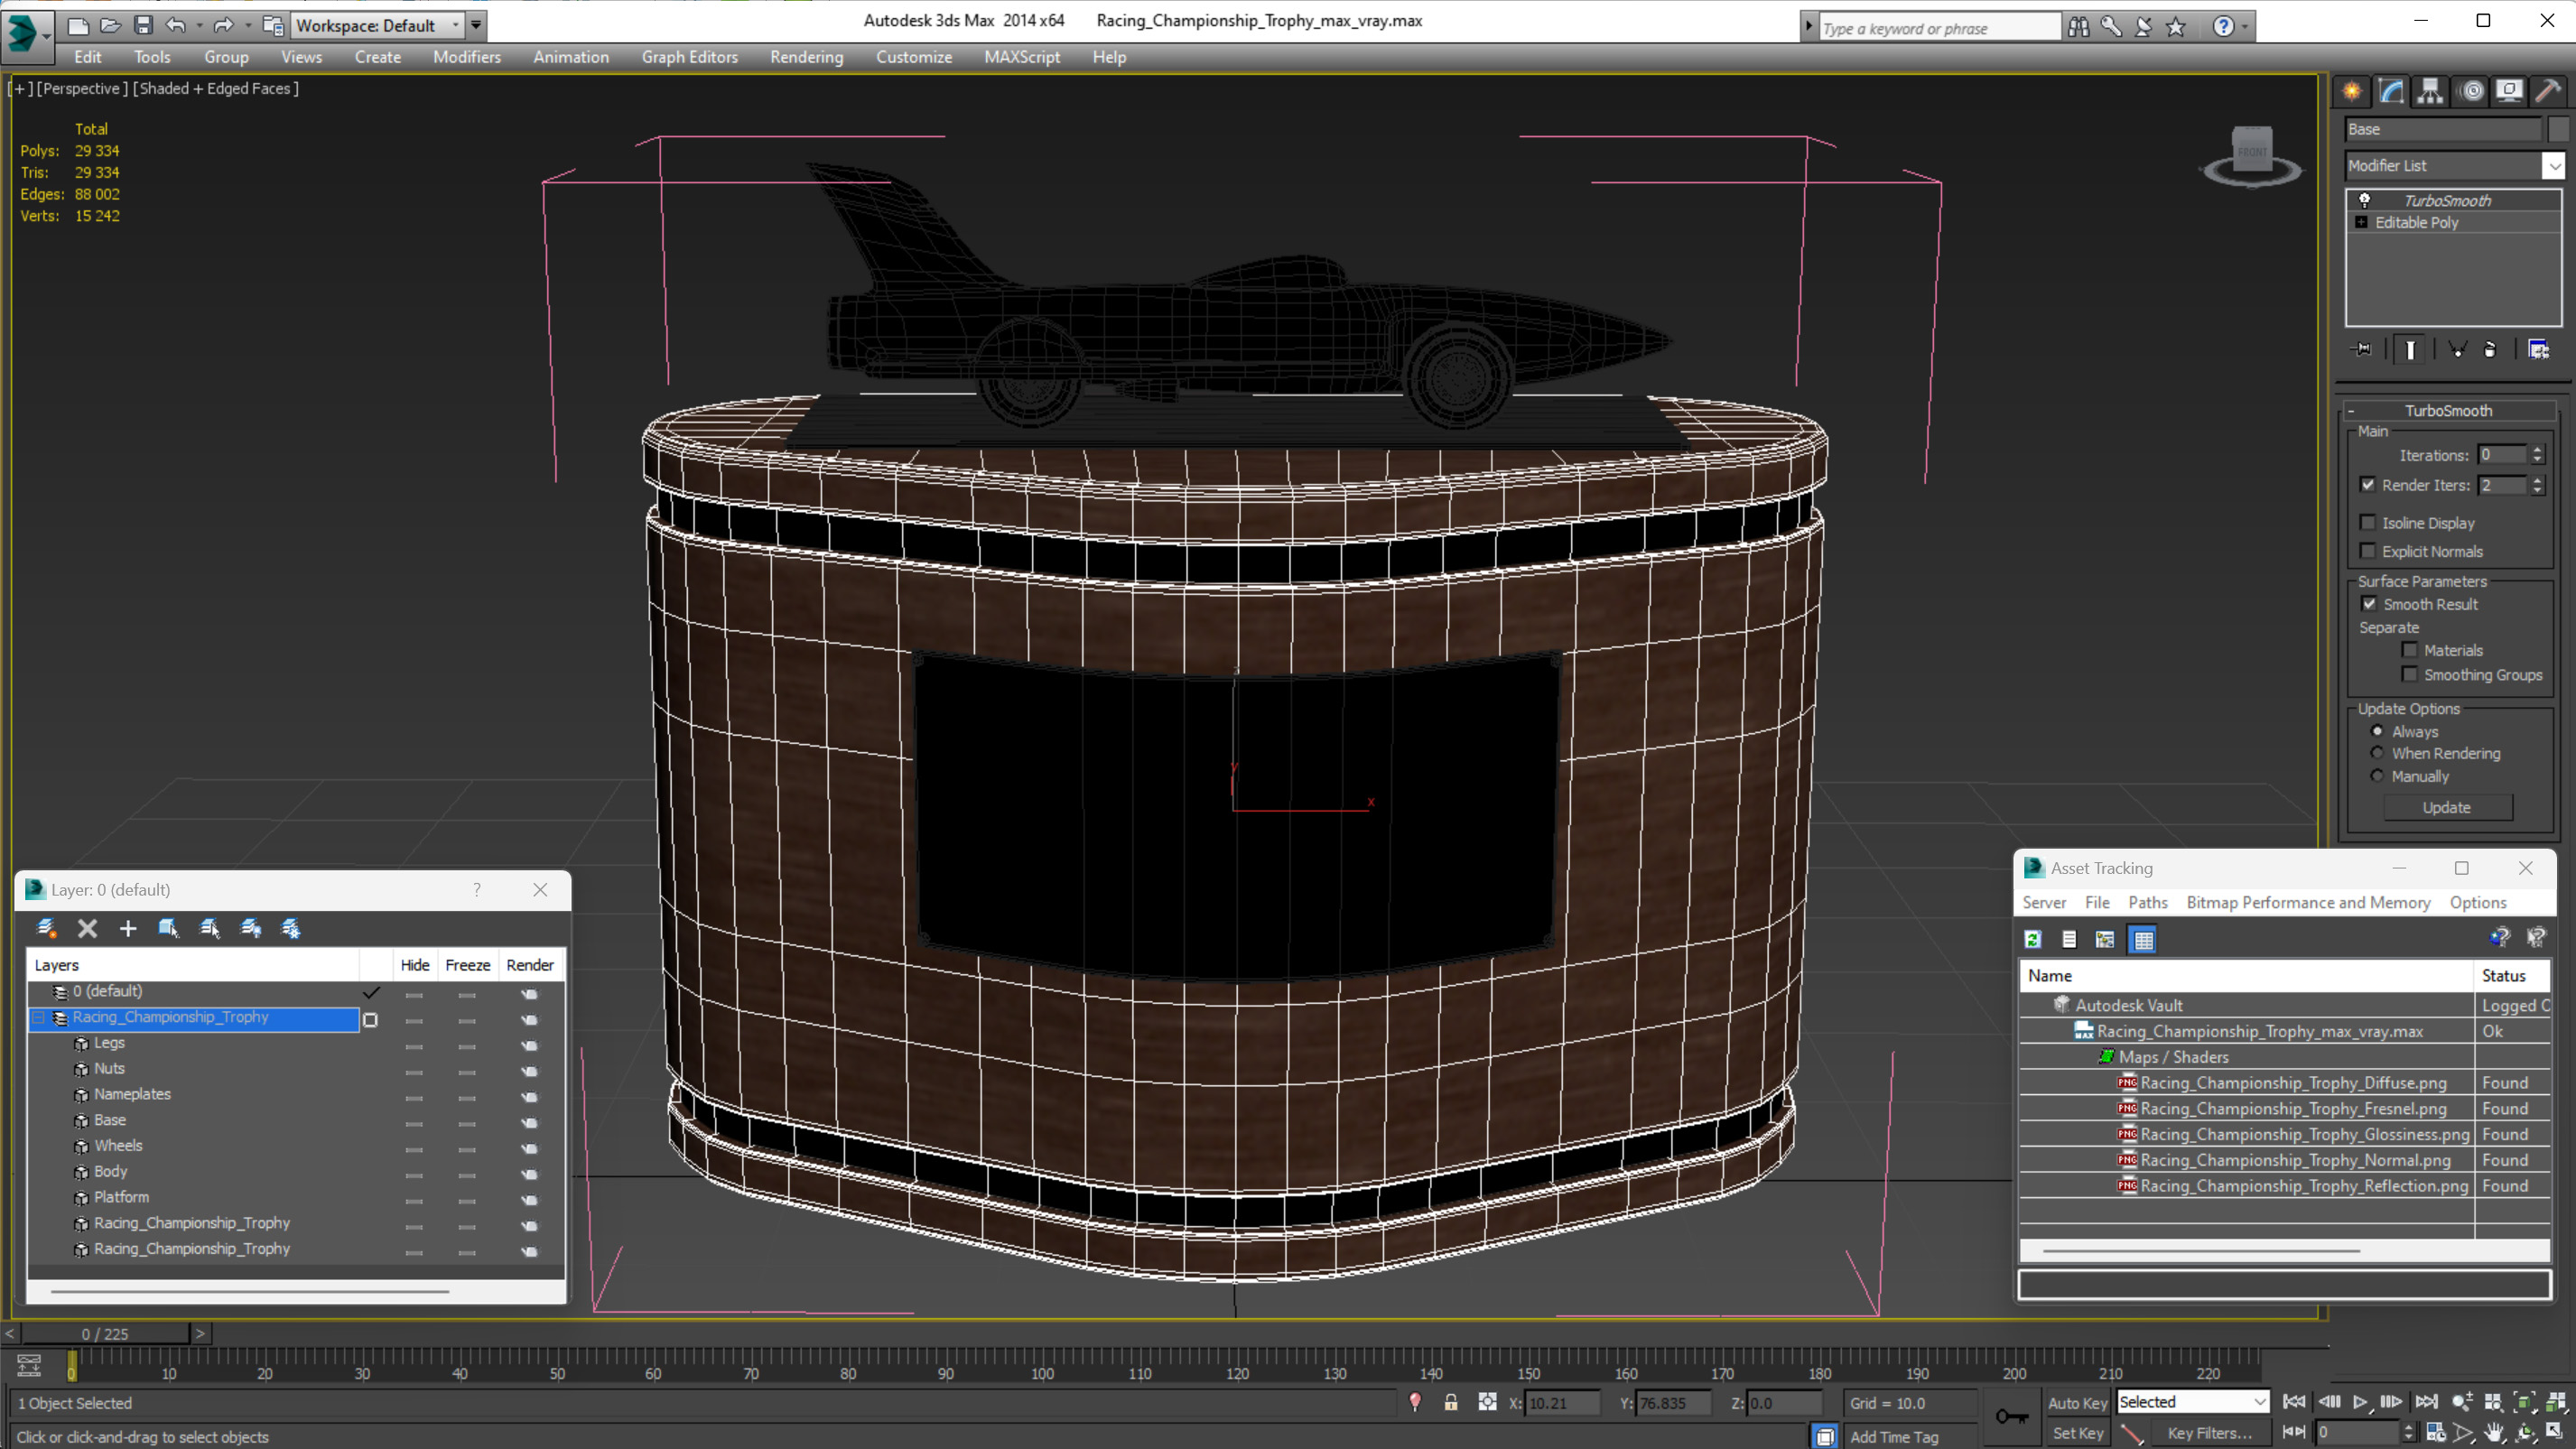Open the Motion command panel tab
The image size is (2576, 1449).
2472,91
